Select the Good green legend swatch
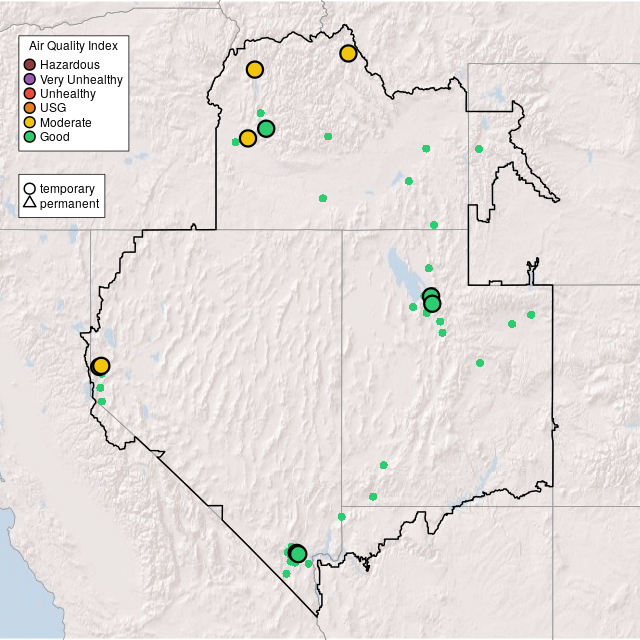 click(x=31, y=136)
